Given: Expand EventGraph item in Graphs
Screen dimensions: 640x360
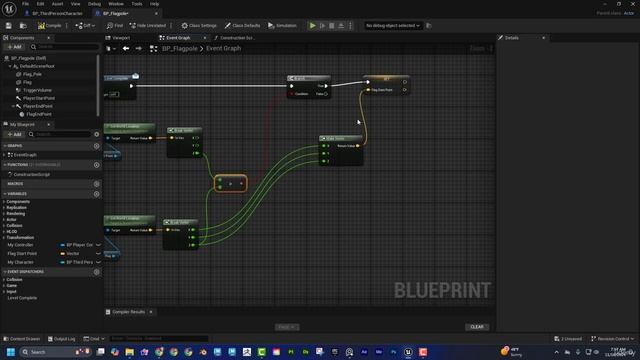Looking at the screenshot, I should pyautogui.click(x=4, y=155).
